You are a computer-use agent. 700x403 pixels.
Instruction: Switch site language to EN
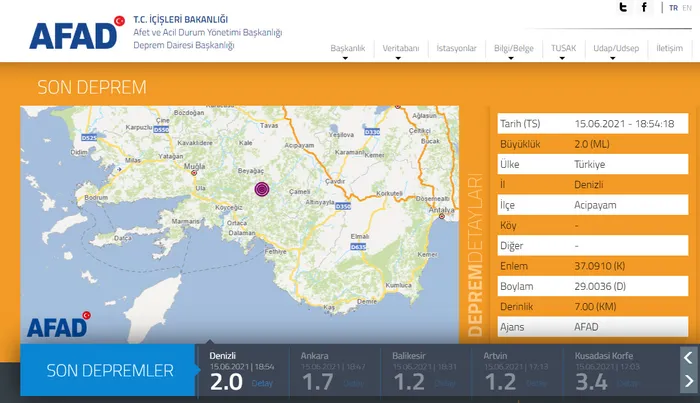tap(687, 8)
